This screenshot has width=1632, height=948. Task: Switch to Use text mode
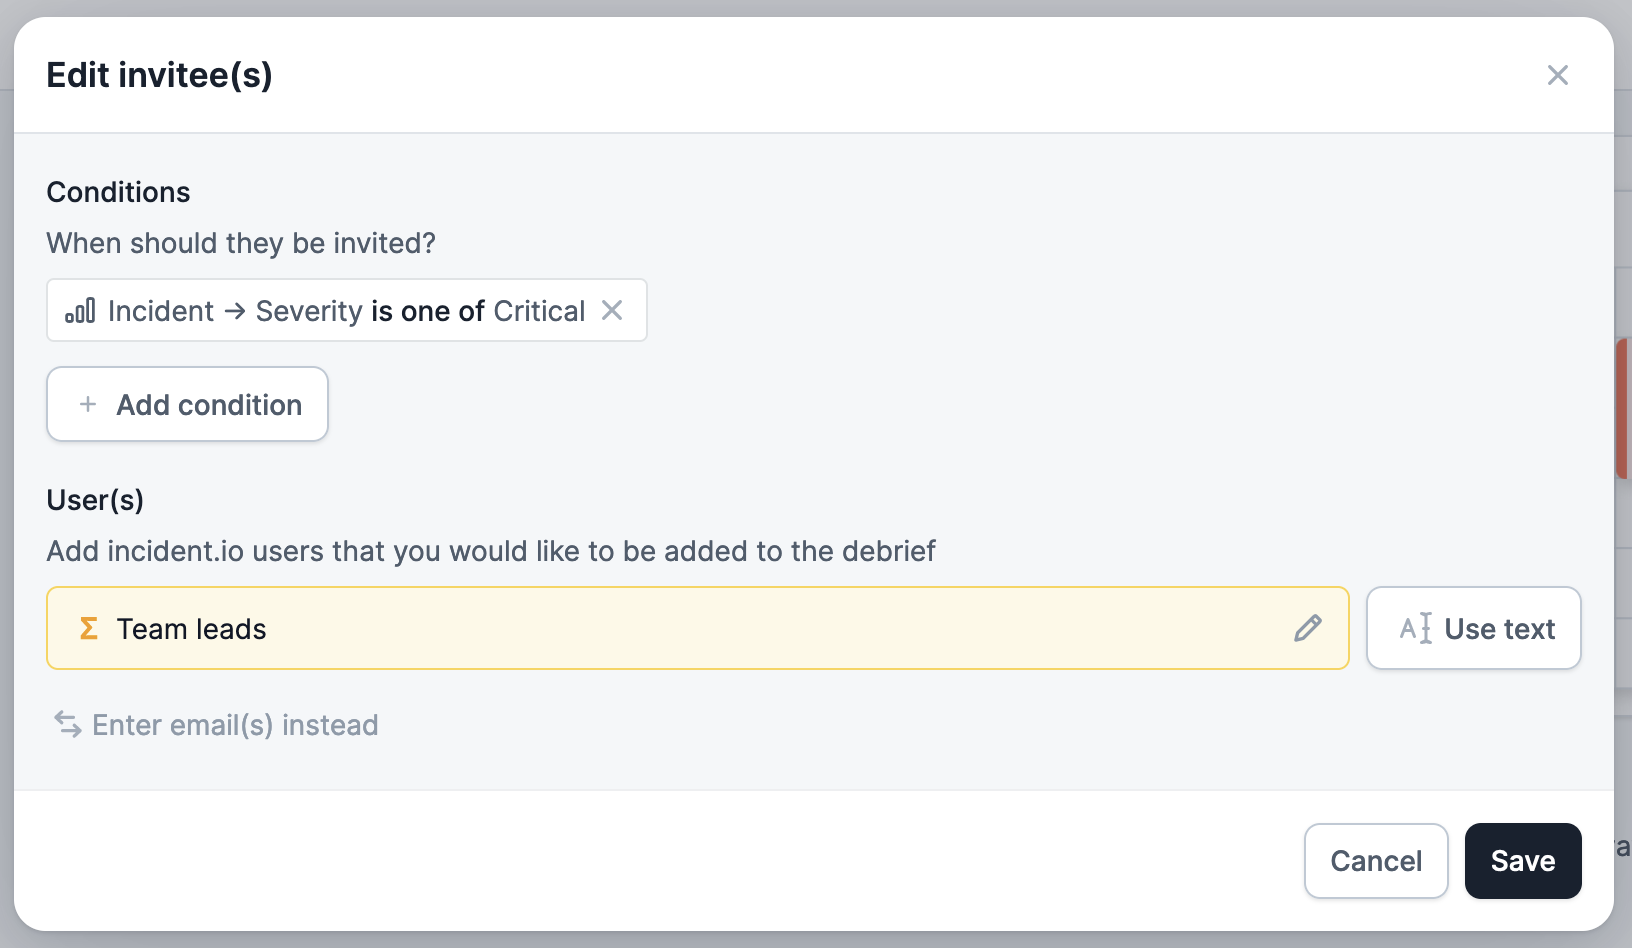pos(1473,628)
